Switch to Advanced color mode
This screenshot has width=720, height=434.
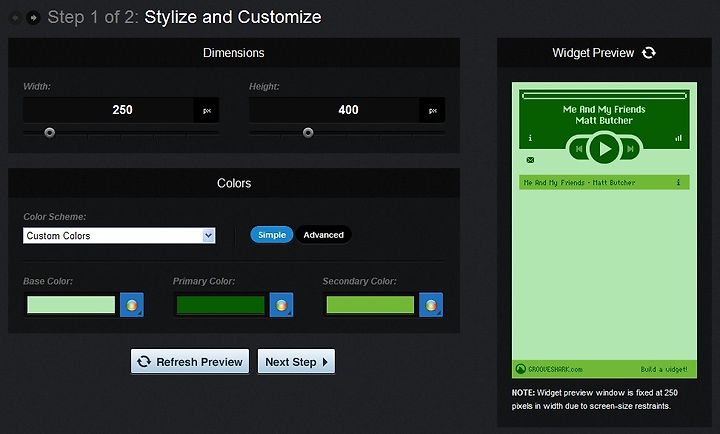click(323, 235)
